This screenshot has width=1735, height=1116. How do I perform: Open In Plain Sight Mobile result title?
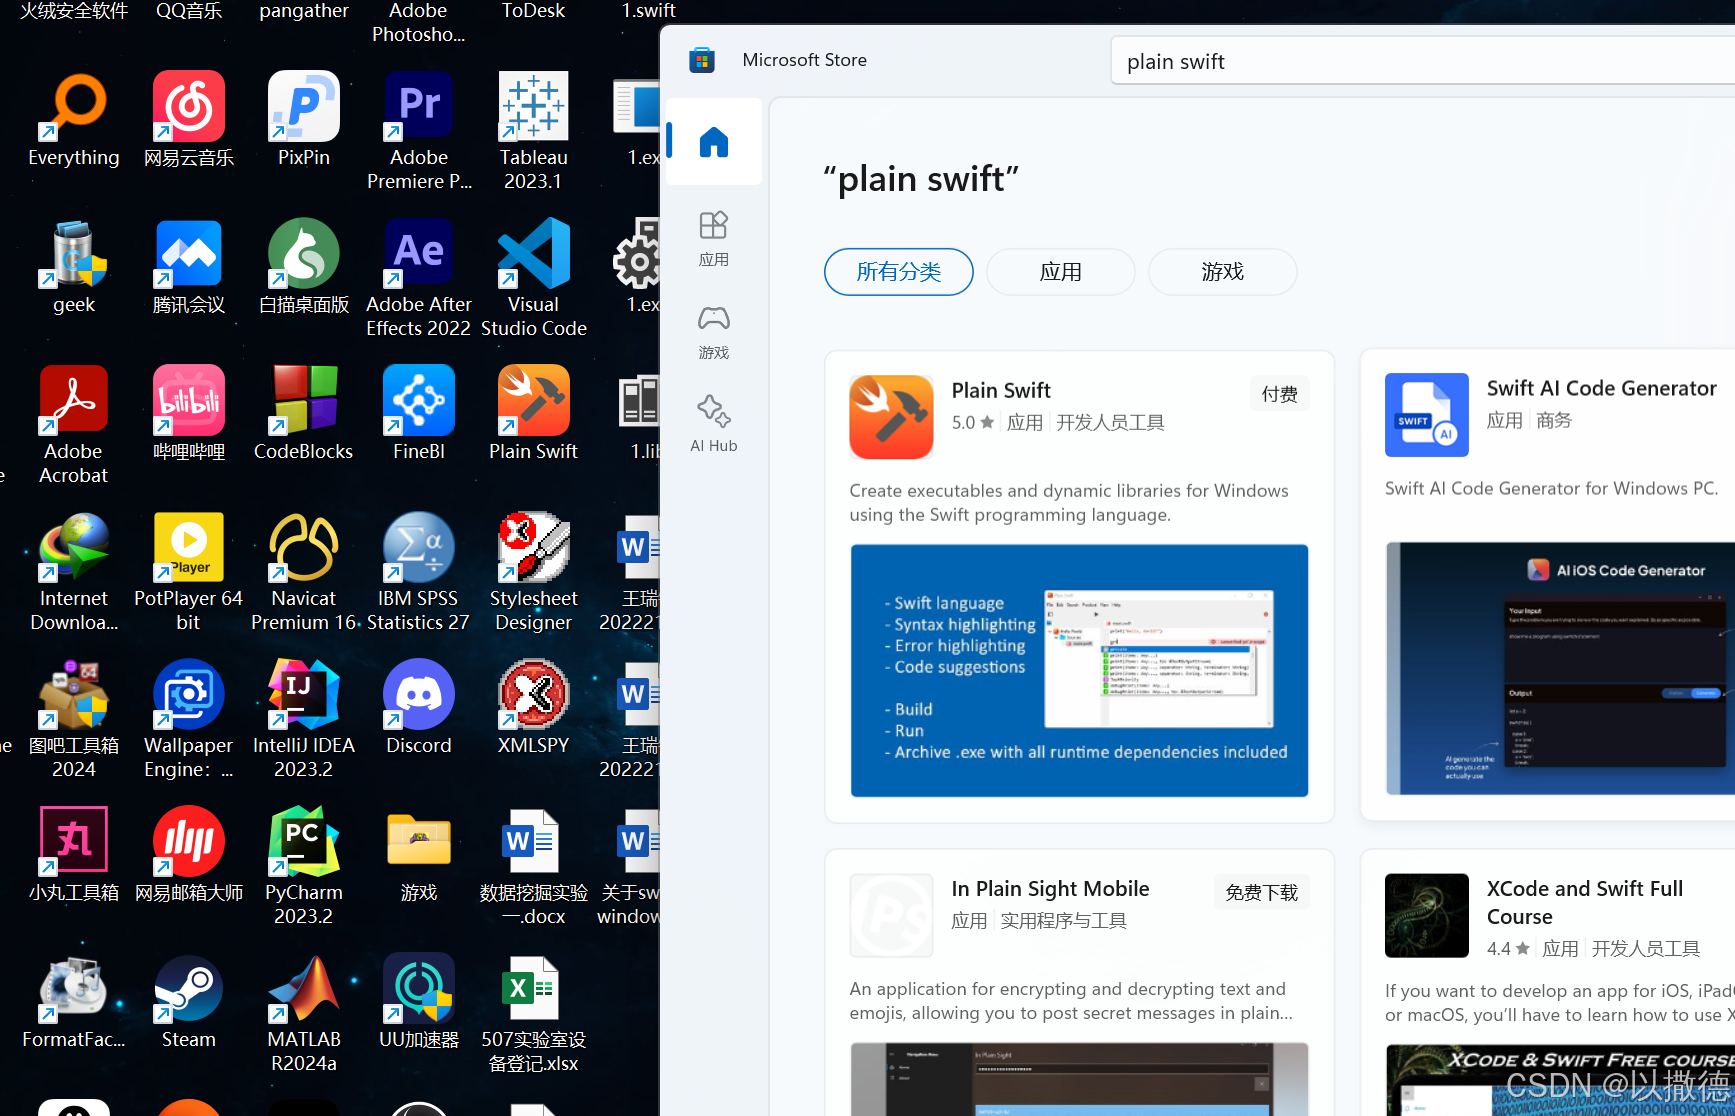pyautogui.click(x=1051, y=889)
